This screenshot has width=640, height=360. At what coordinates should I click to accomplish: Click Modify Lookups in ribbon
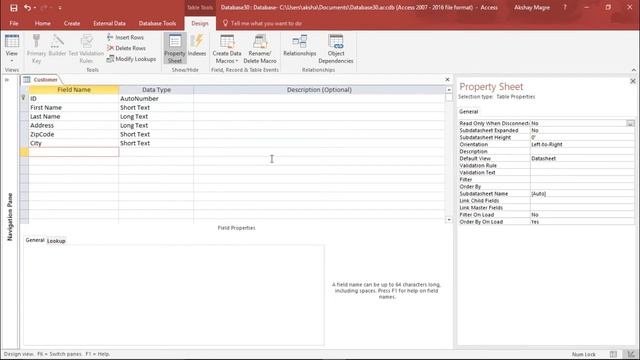coord(131,59)
